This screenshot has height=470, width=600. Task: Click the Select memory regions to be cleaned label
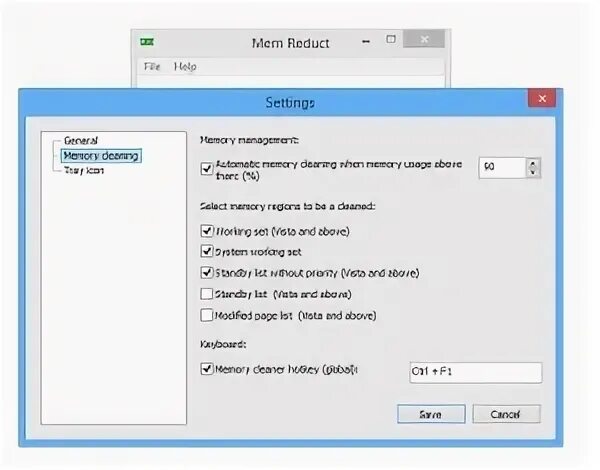[287, 206]
